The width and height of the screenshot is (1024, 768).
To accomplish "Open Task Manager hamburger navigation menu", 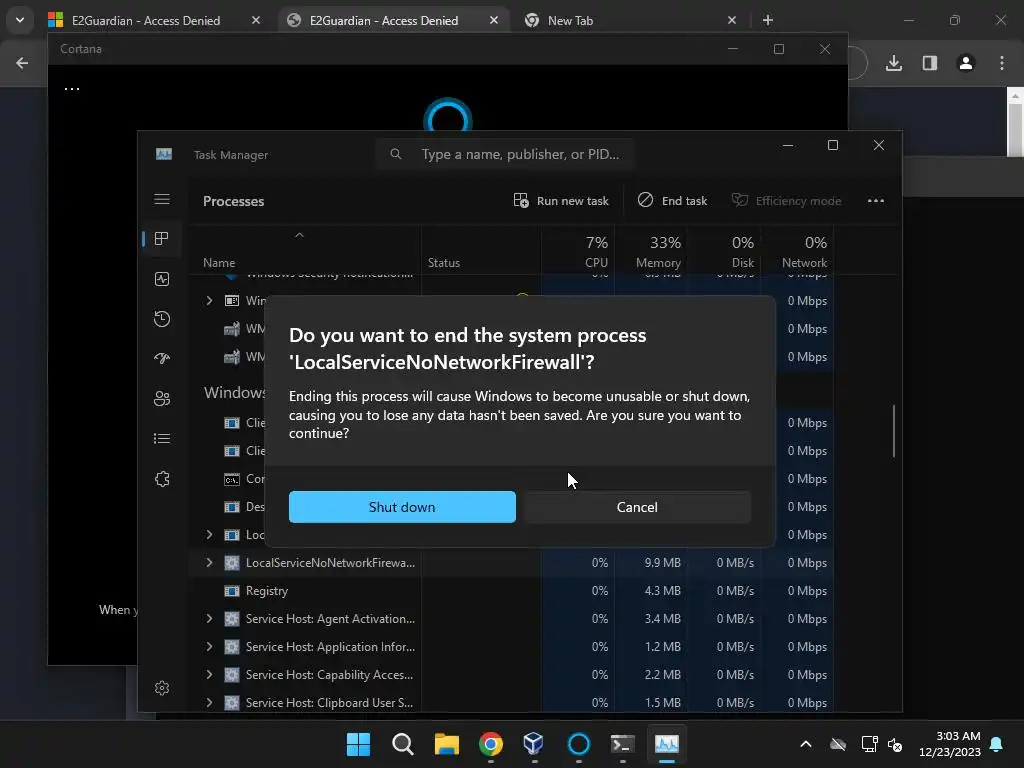I will 162,199.
